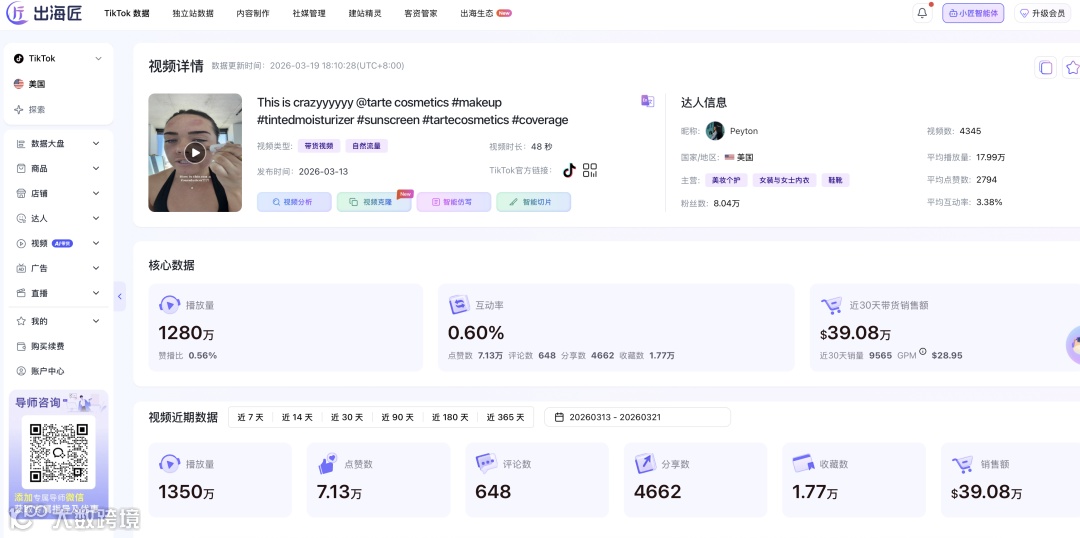The width and height of the screenshot is (1080, 538).
Task: Click the GPM info icon
Action: pyautogui.click(x=923, y=351)
